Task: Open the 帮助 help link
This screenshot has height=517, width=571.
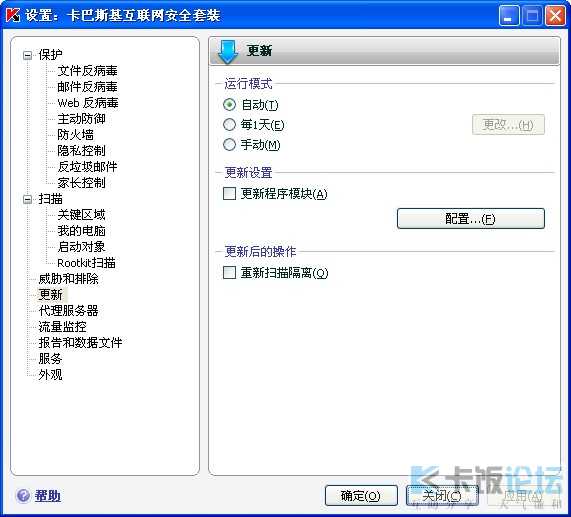Action: point(48,496)
